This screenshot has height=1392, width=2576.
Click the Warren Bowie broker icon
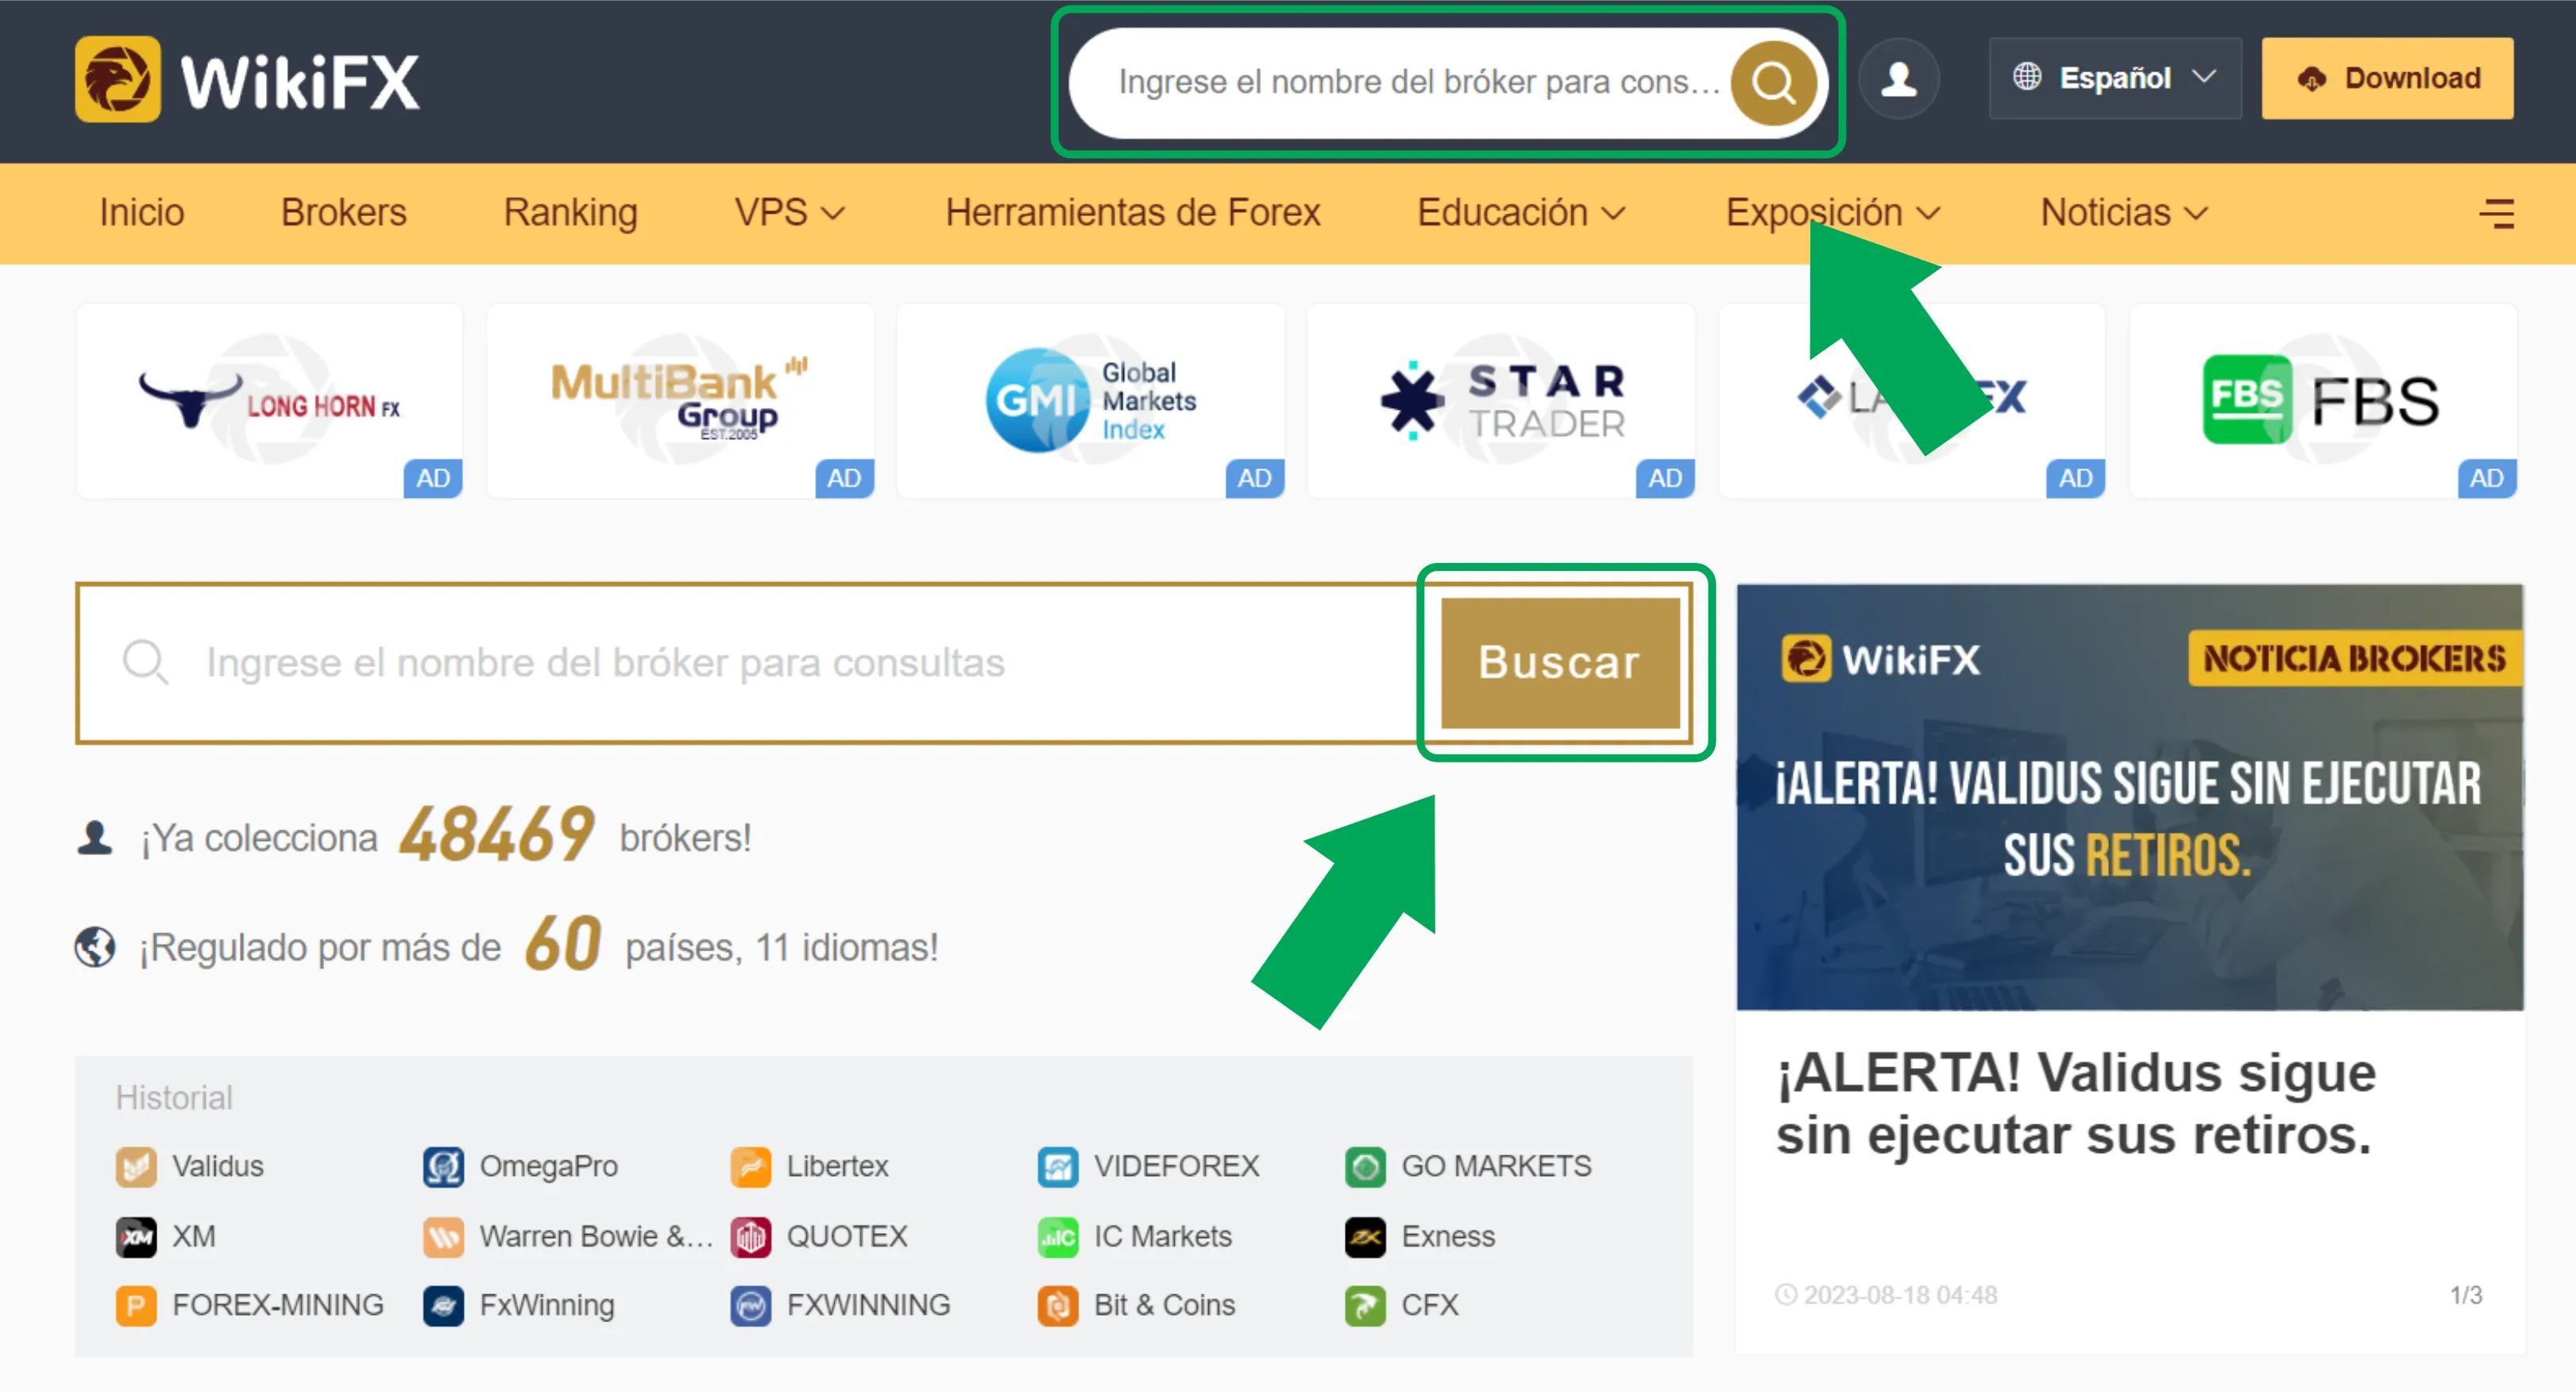pyautogui.click(x=443, y=1237)
